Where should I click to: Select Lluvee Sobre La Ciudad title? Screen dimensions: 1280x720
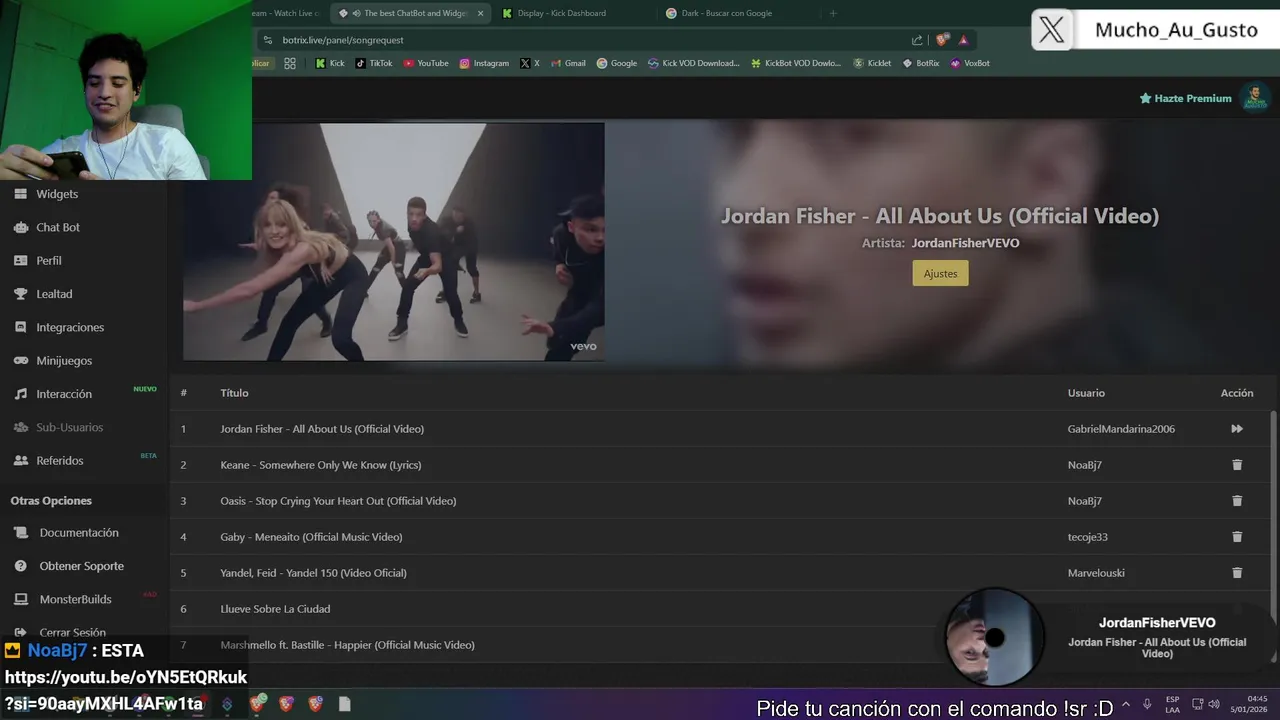tap(275, 609)
